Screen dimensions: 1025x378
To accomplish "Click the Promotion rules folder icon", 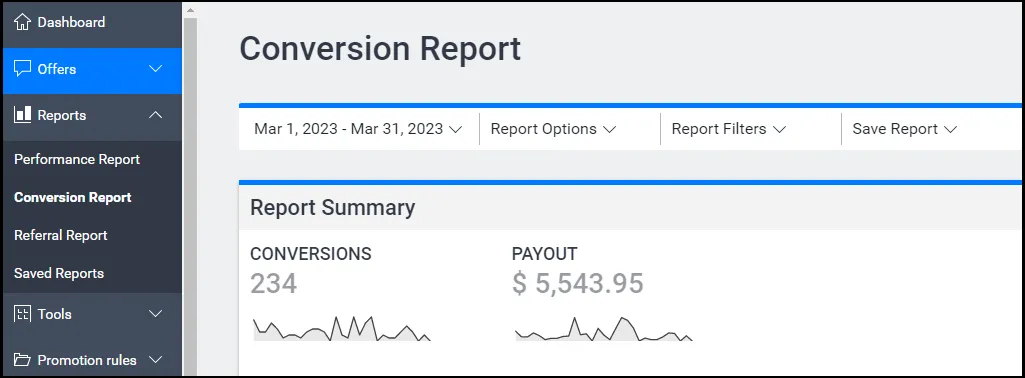I will pos(22,360).
